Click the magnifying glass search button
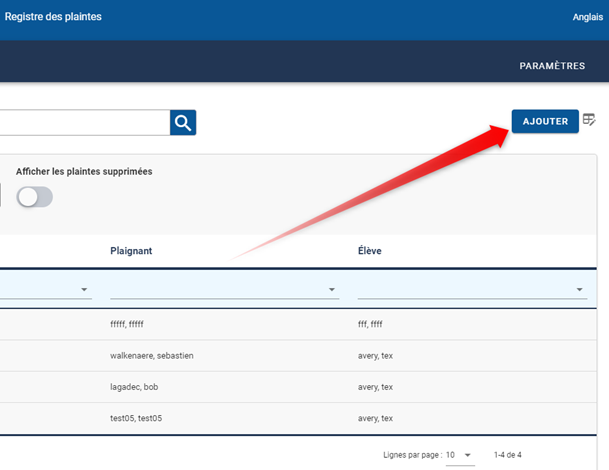 (x=183, y=122)
